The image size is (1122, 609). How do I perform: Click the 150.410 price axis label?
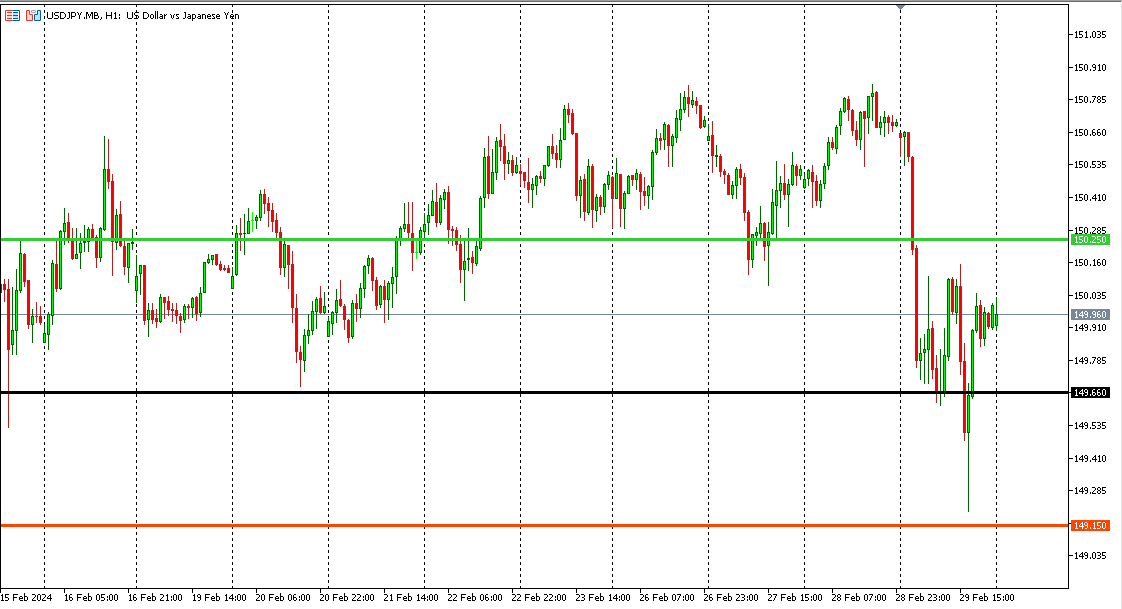click(x=1091, y=198)
